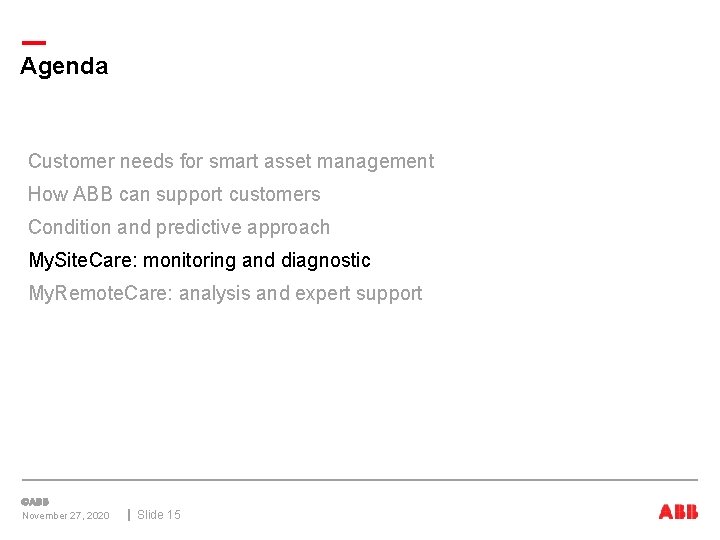Click the November 27, 2020 date

click(66, 515)
